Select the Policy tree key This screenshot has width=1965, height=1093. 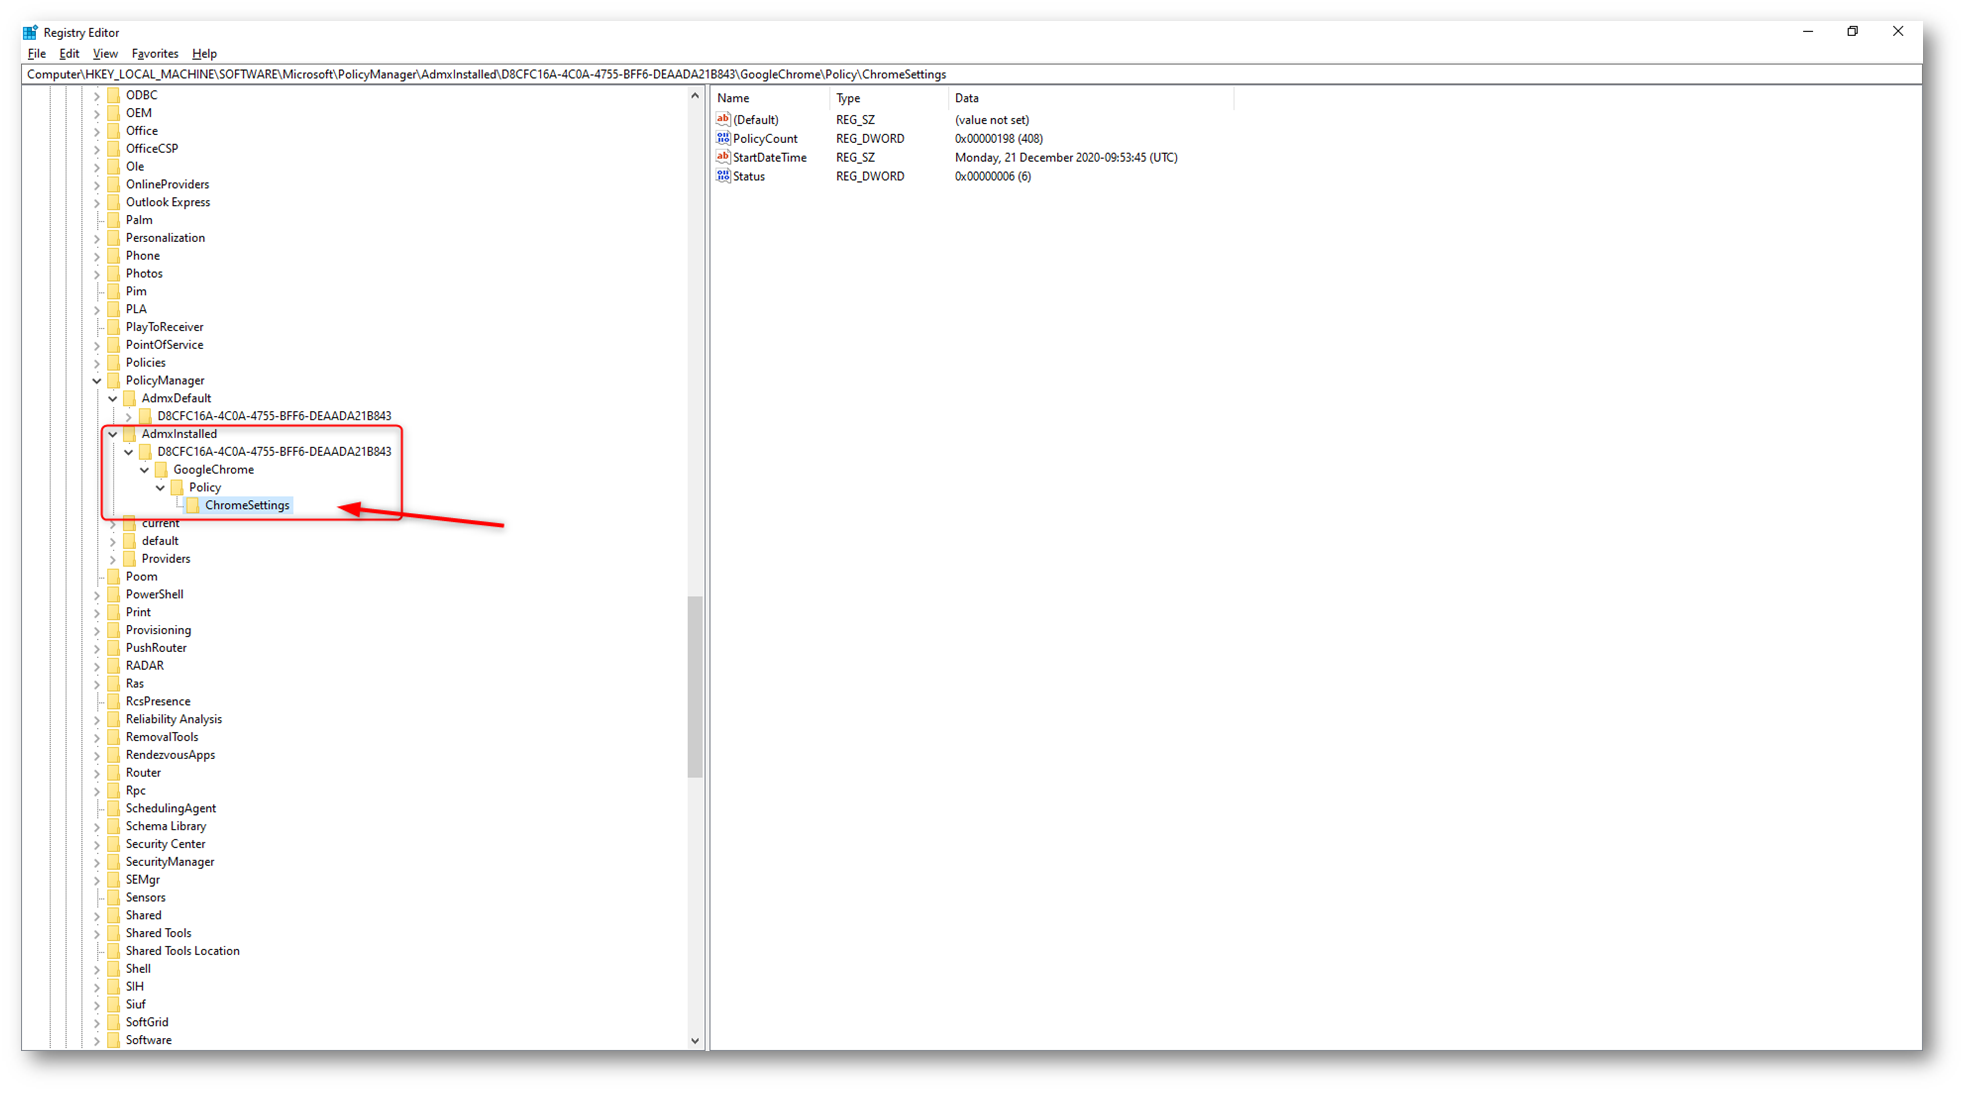point(205,488)
